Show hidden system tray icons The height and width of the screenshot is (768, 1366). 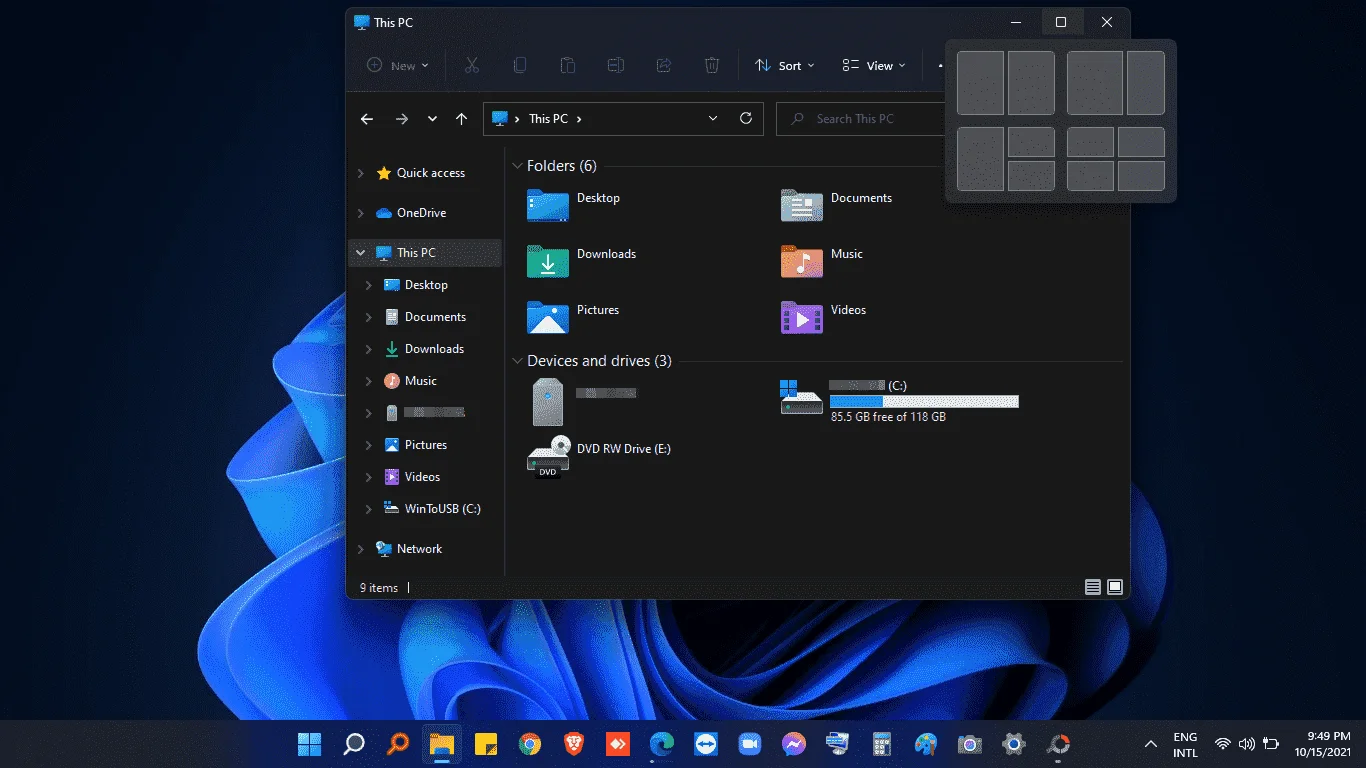pos(1151,744)
